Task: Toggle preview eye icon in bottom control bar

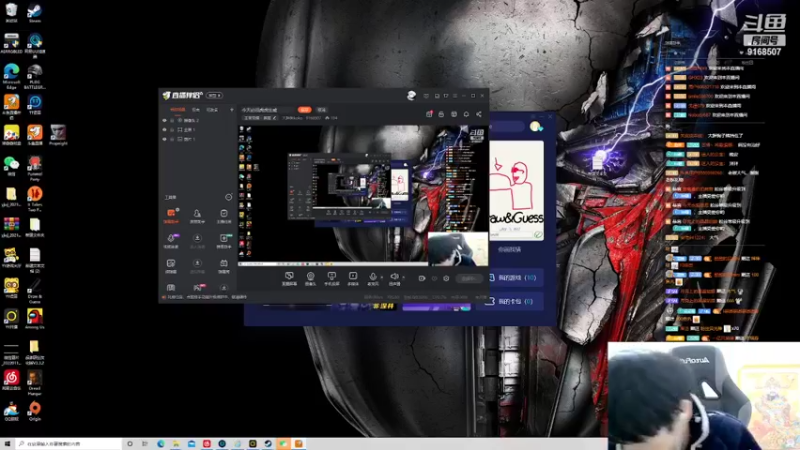Action: pos(434,279)
